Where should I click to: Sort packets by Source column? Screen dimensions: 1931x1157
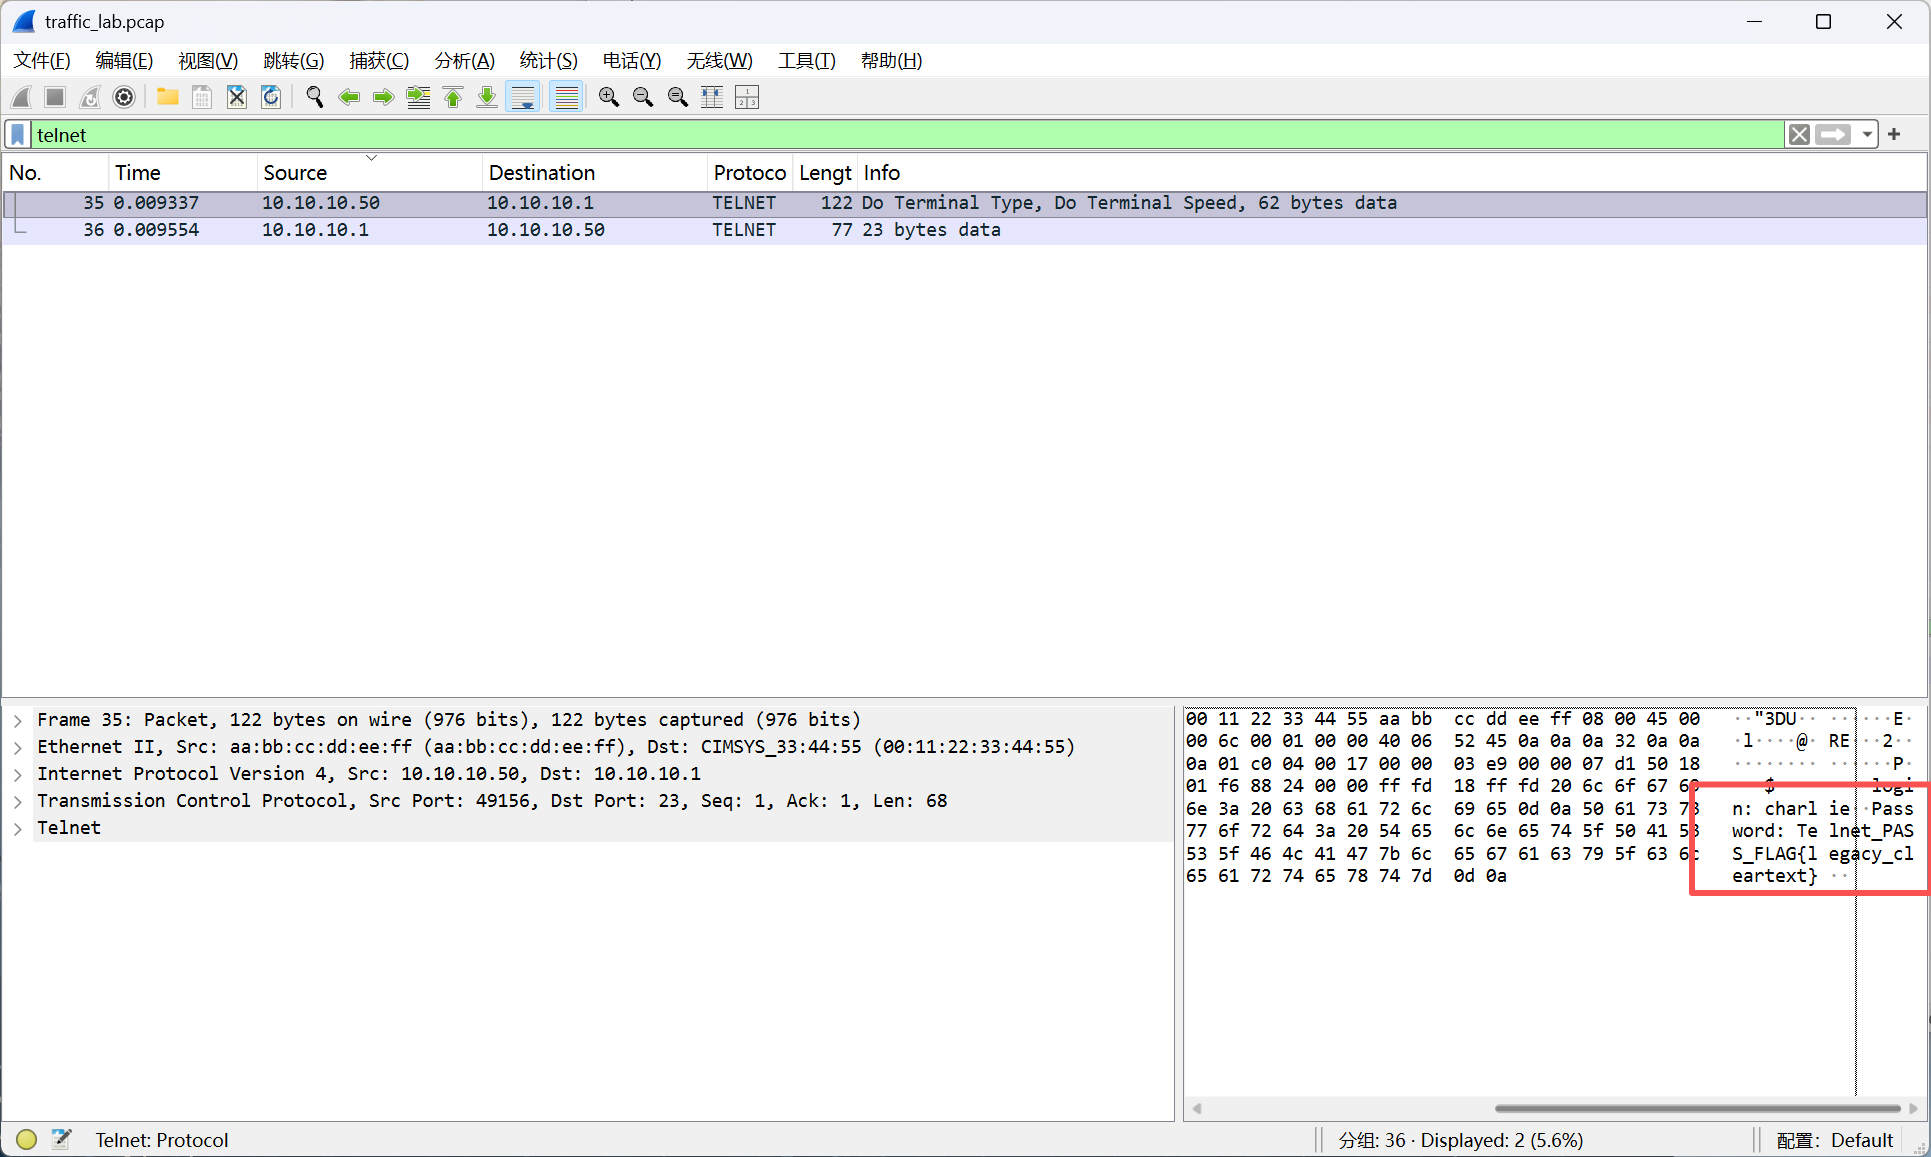(369, 173)
